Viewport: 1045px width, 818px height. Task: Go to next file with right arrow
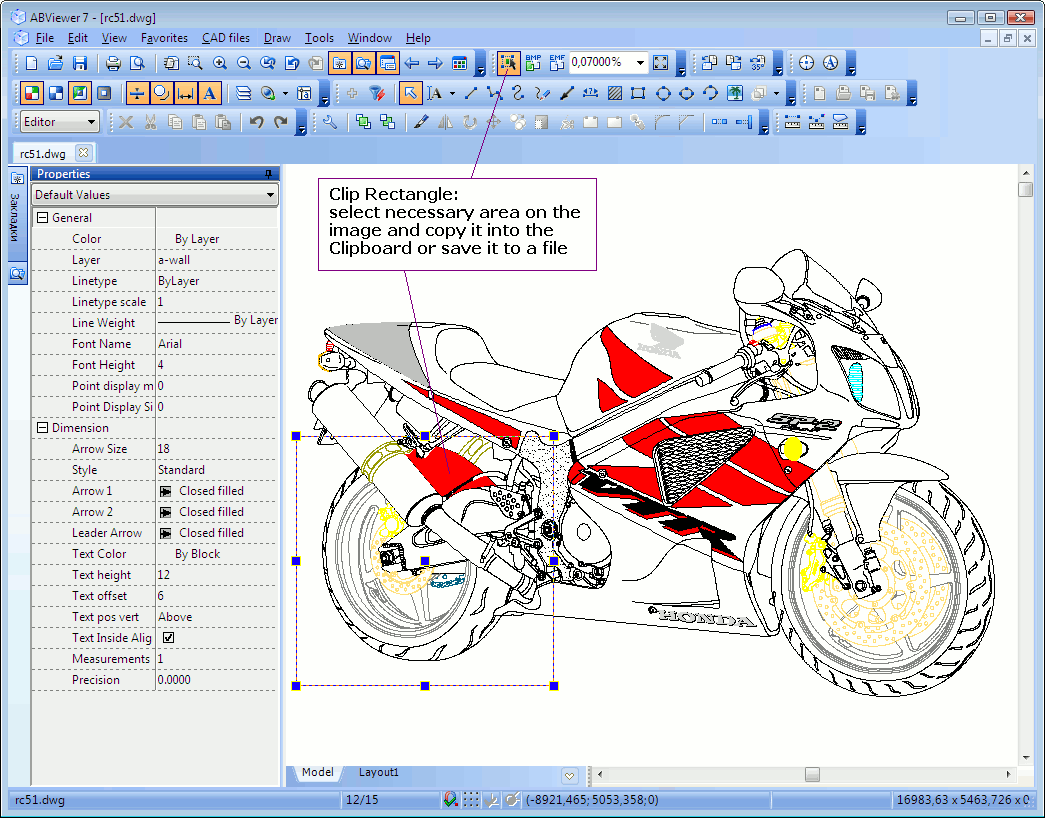[435, 63]
